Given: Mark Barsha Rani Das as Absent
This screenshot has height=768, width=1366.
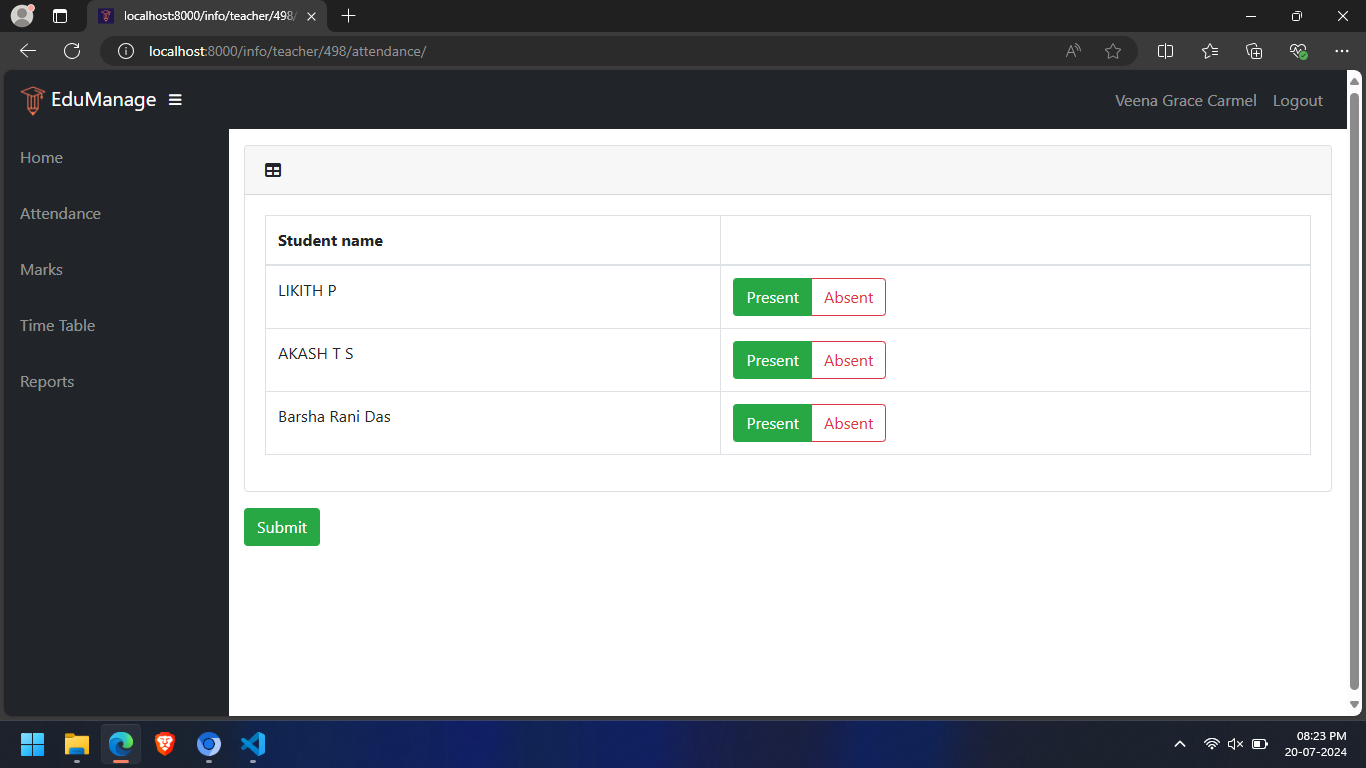Looking at the screenshot, I should pos(848,423).
